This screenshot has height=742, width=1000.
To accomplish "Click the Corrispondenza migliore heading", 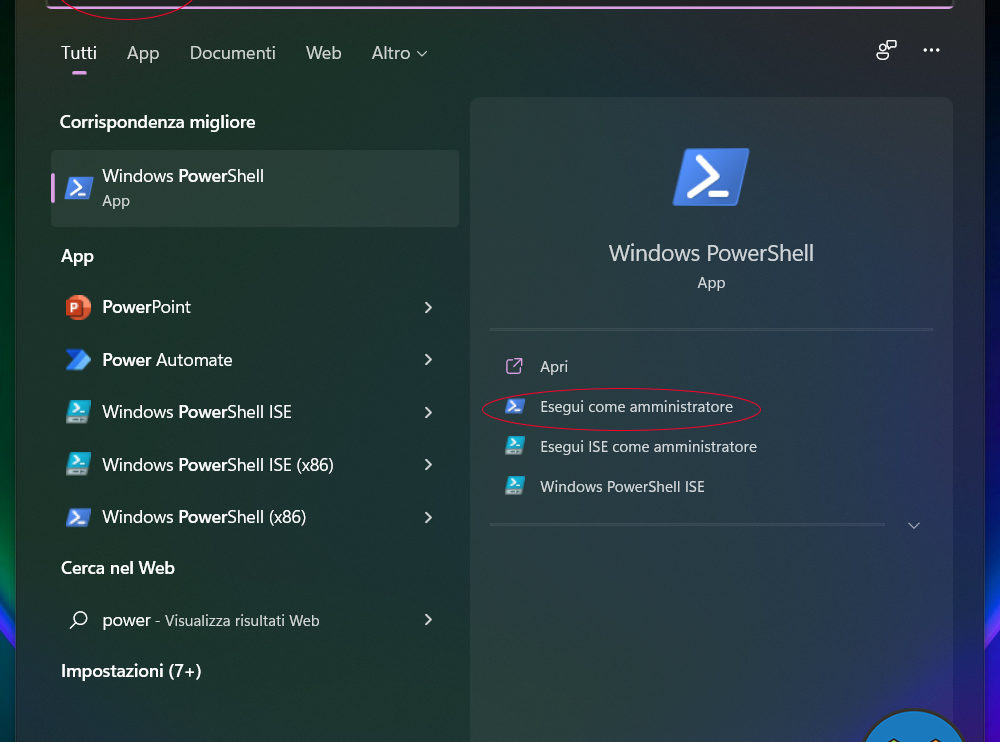I will [158, 122].
